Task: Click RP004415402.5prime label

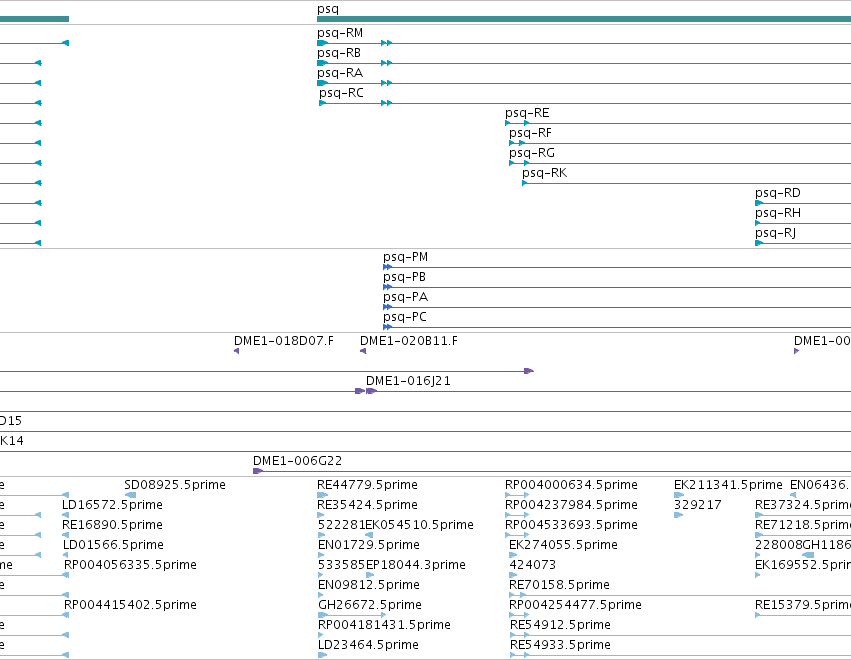Action: click(x=130, y=605)
